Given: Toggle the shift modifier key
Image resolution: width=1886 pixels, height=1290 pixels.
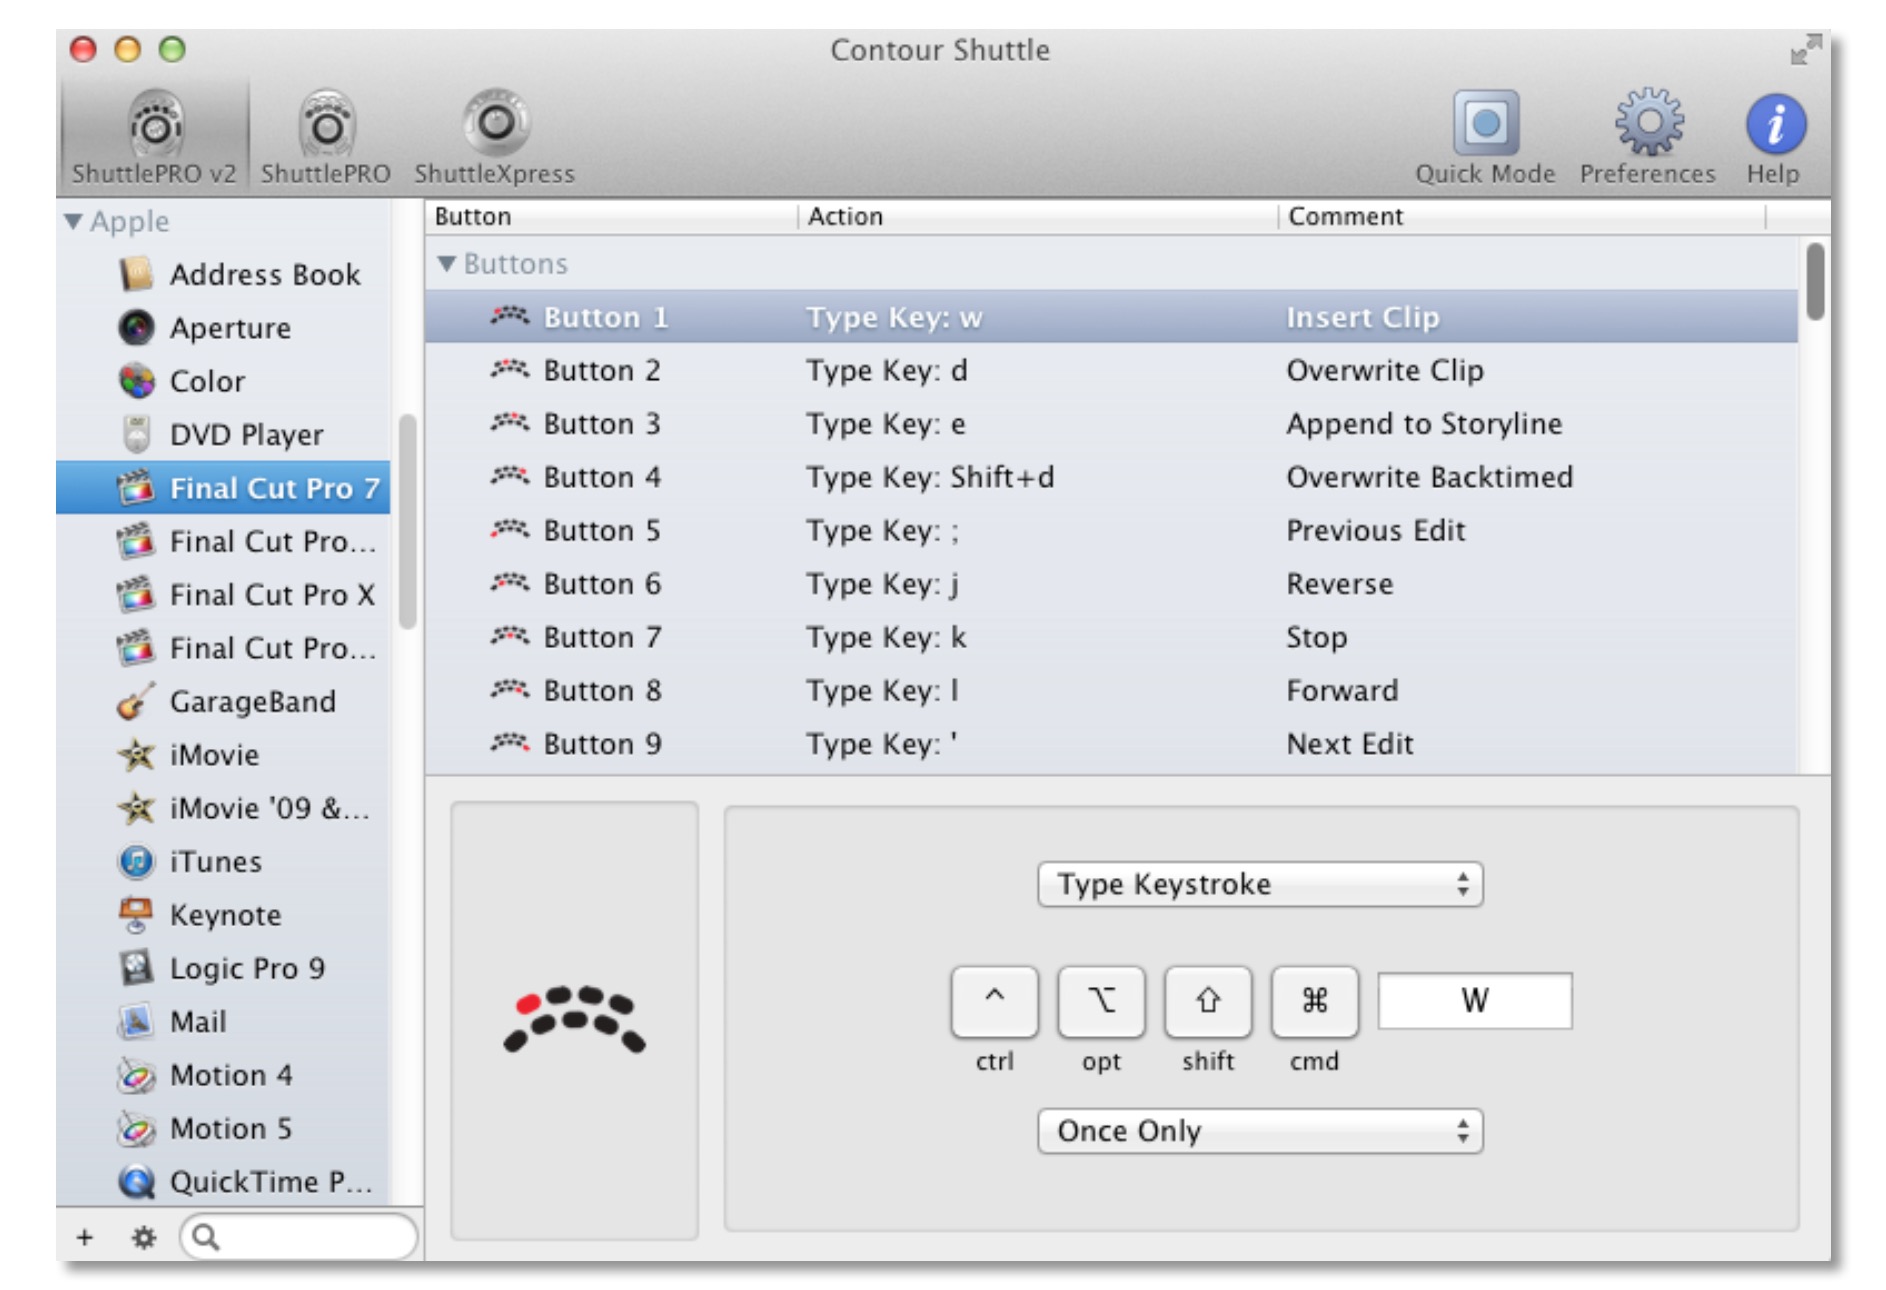Looking at the screenshot, I should click(x=1208, y=1001).
